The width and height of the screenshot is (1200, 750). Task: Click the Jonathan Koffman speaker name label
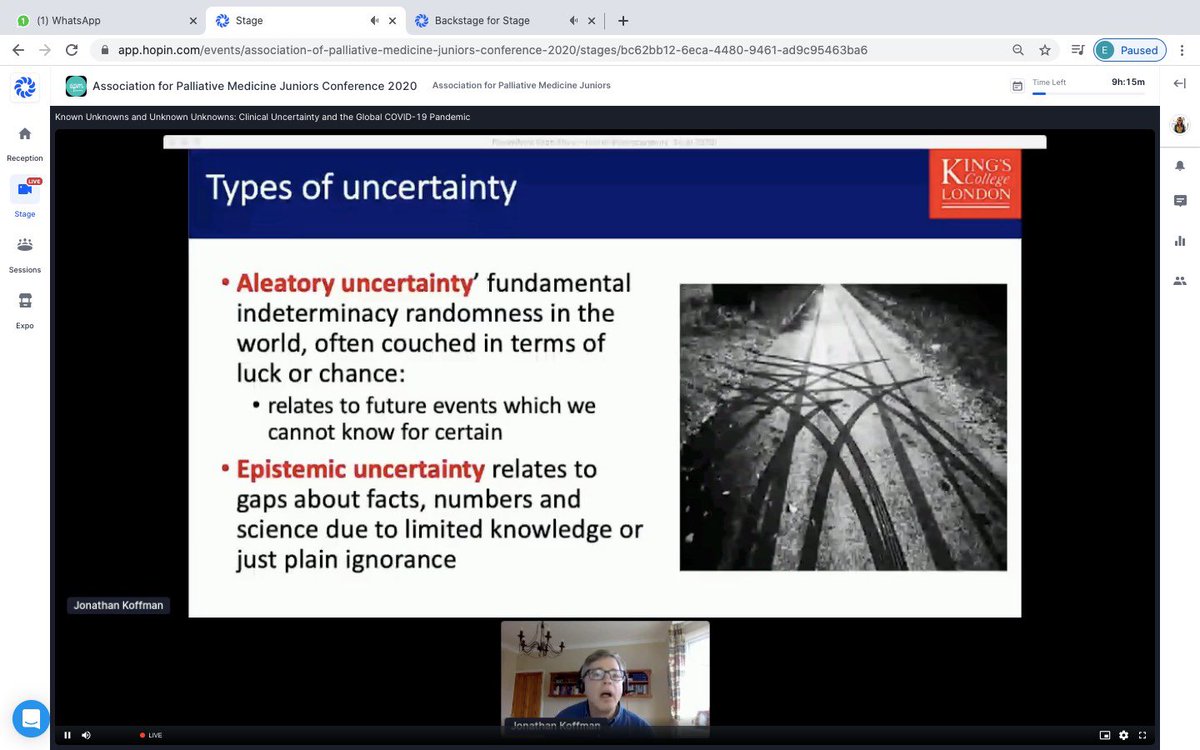(118, 605)
